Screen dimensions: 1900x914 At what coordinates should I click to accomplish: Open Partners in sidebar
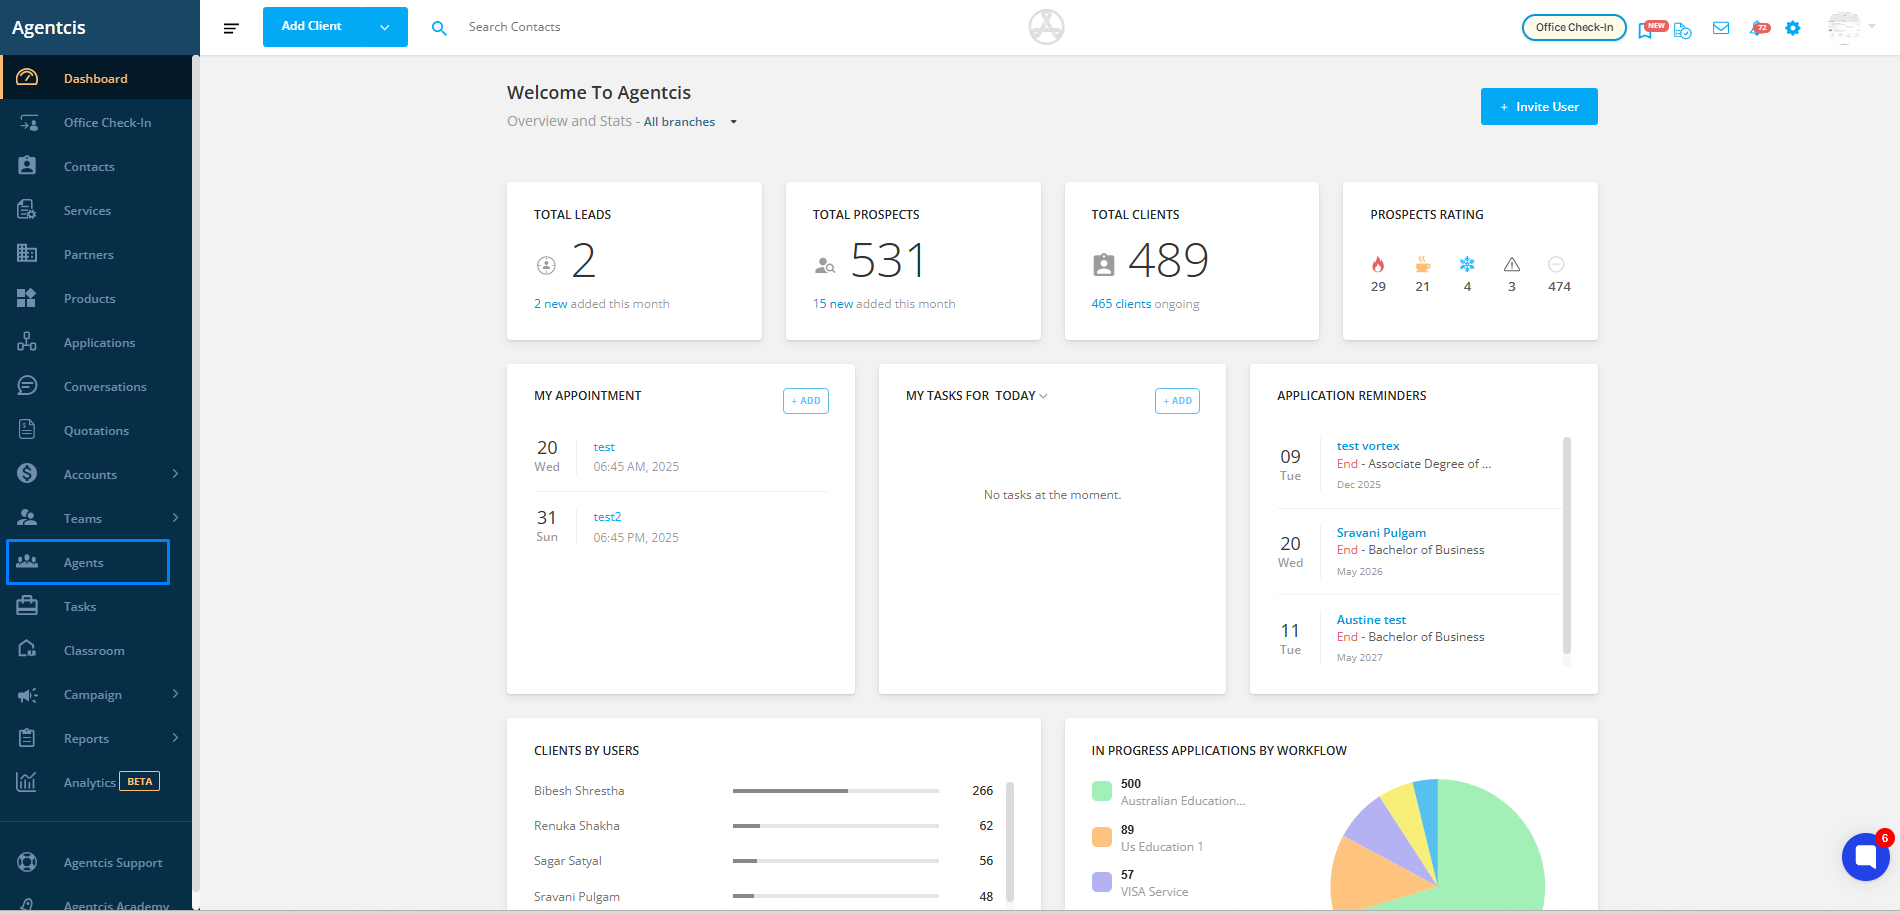click(x=96, y=254)
